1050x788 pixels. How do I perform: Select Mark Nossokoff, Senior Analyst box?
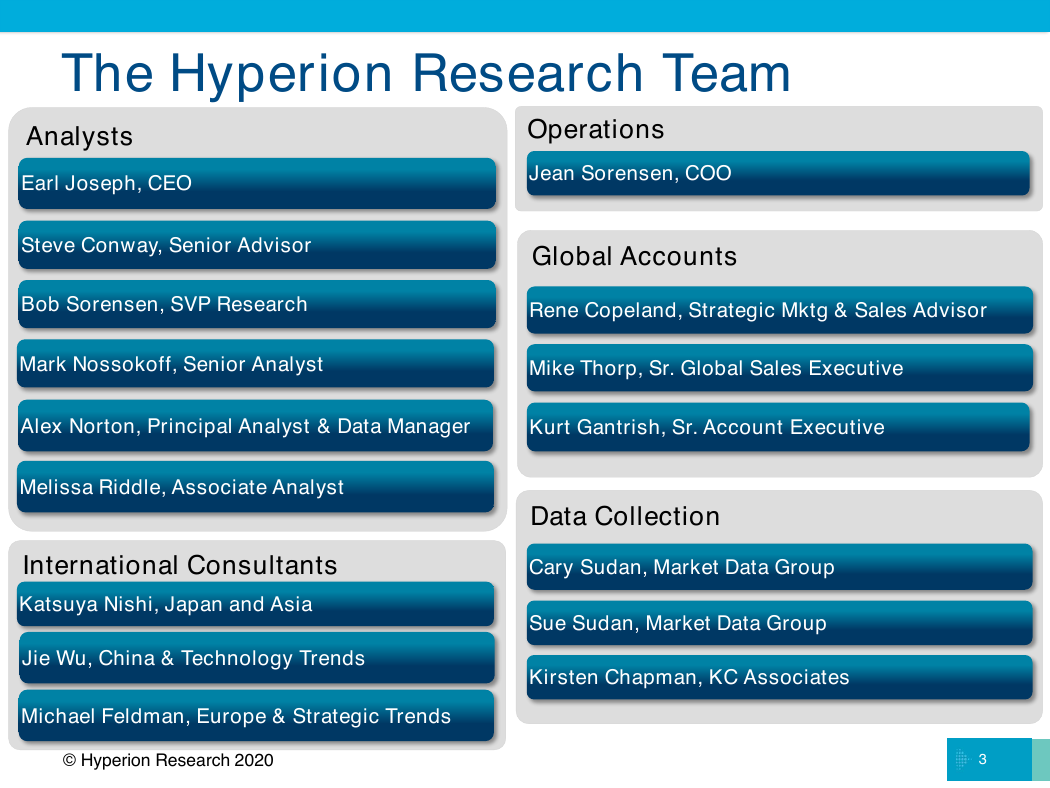coord(256,364)
